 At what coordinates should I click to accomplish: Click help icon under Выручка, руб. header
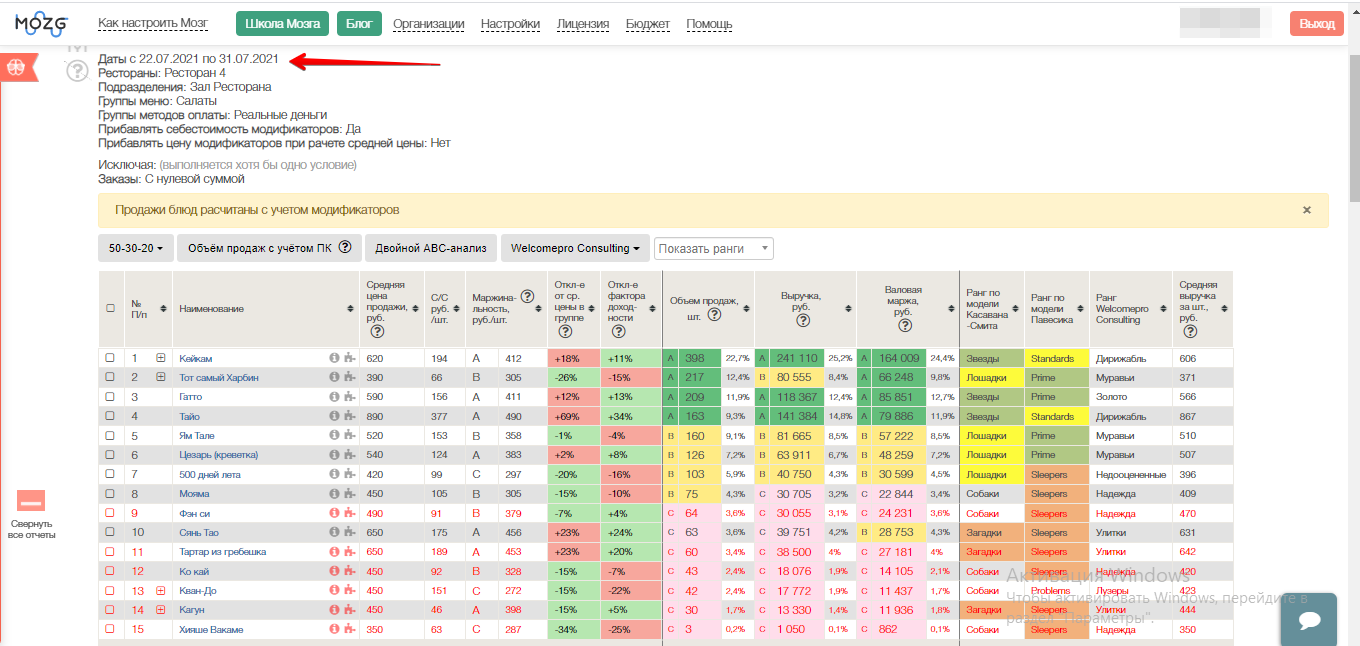click(804, 320)
